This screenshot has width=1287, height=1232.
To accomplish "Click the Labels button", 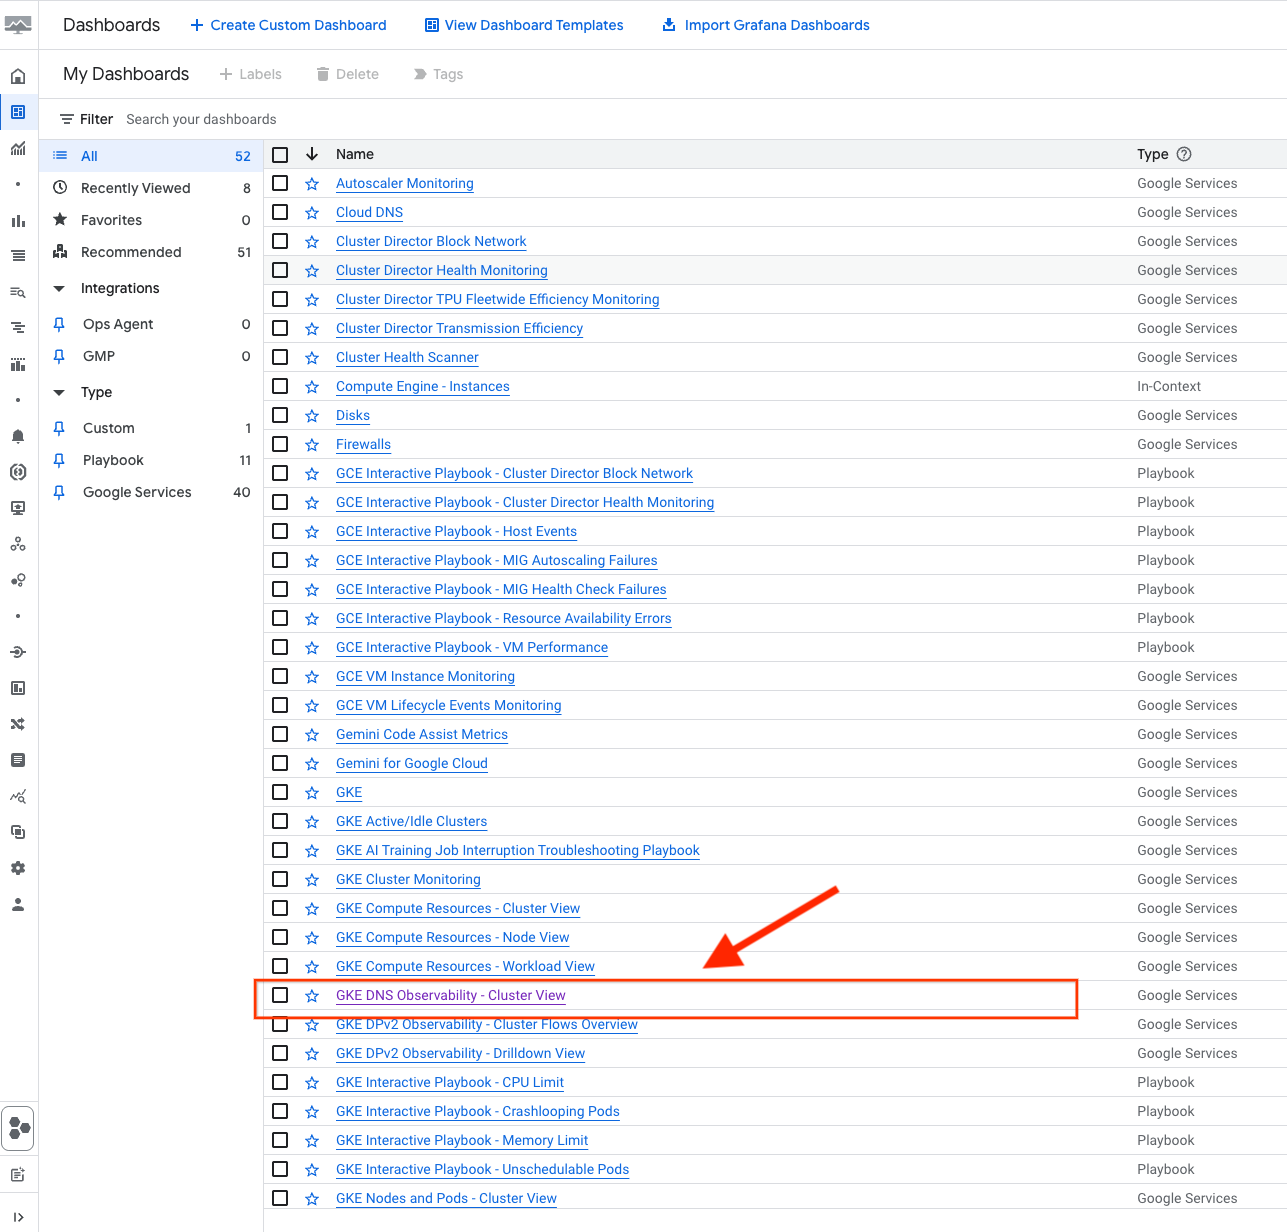I will [250, 74].
